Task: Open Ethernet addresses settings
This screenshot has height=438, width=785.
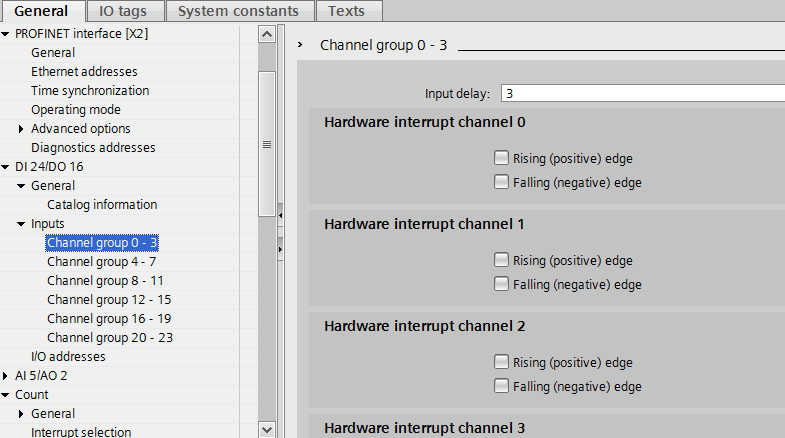Action: [84, 72]
